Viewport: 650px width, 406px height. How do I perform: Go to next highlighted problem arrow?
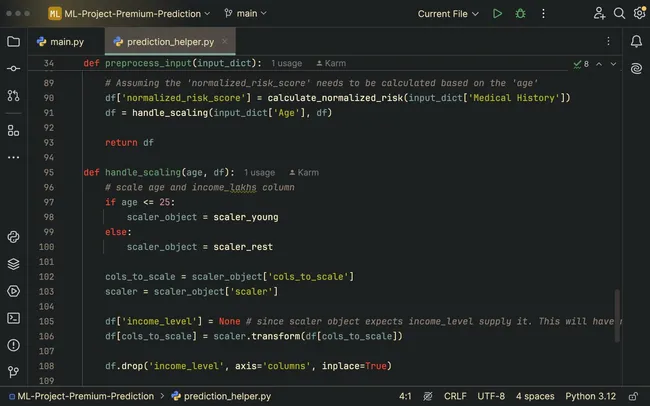(613, 64)
